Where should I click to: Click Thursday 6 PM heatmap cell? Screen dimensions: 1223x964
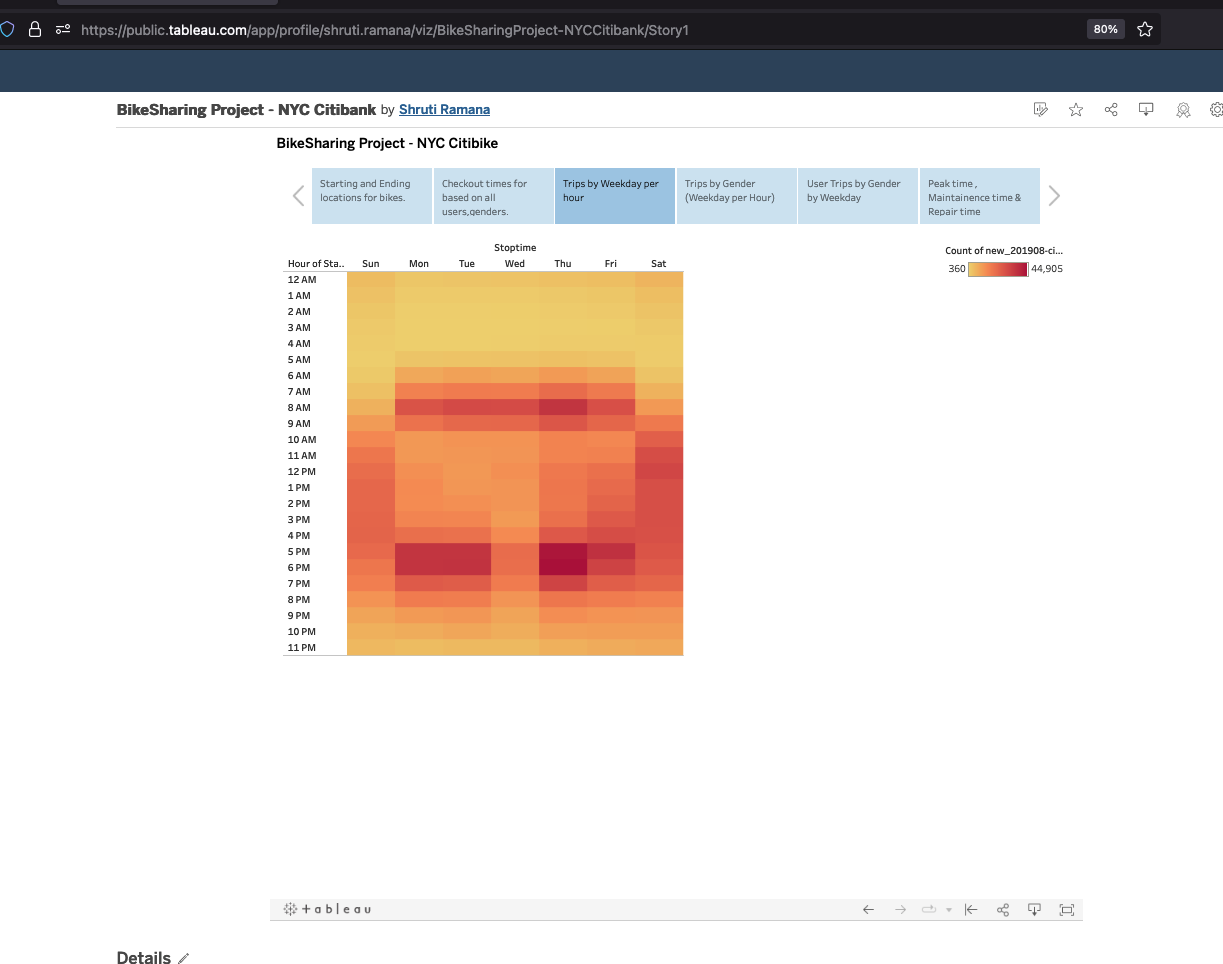[563, 568]
